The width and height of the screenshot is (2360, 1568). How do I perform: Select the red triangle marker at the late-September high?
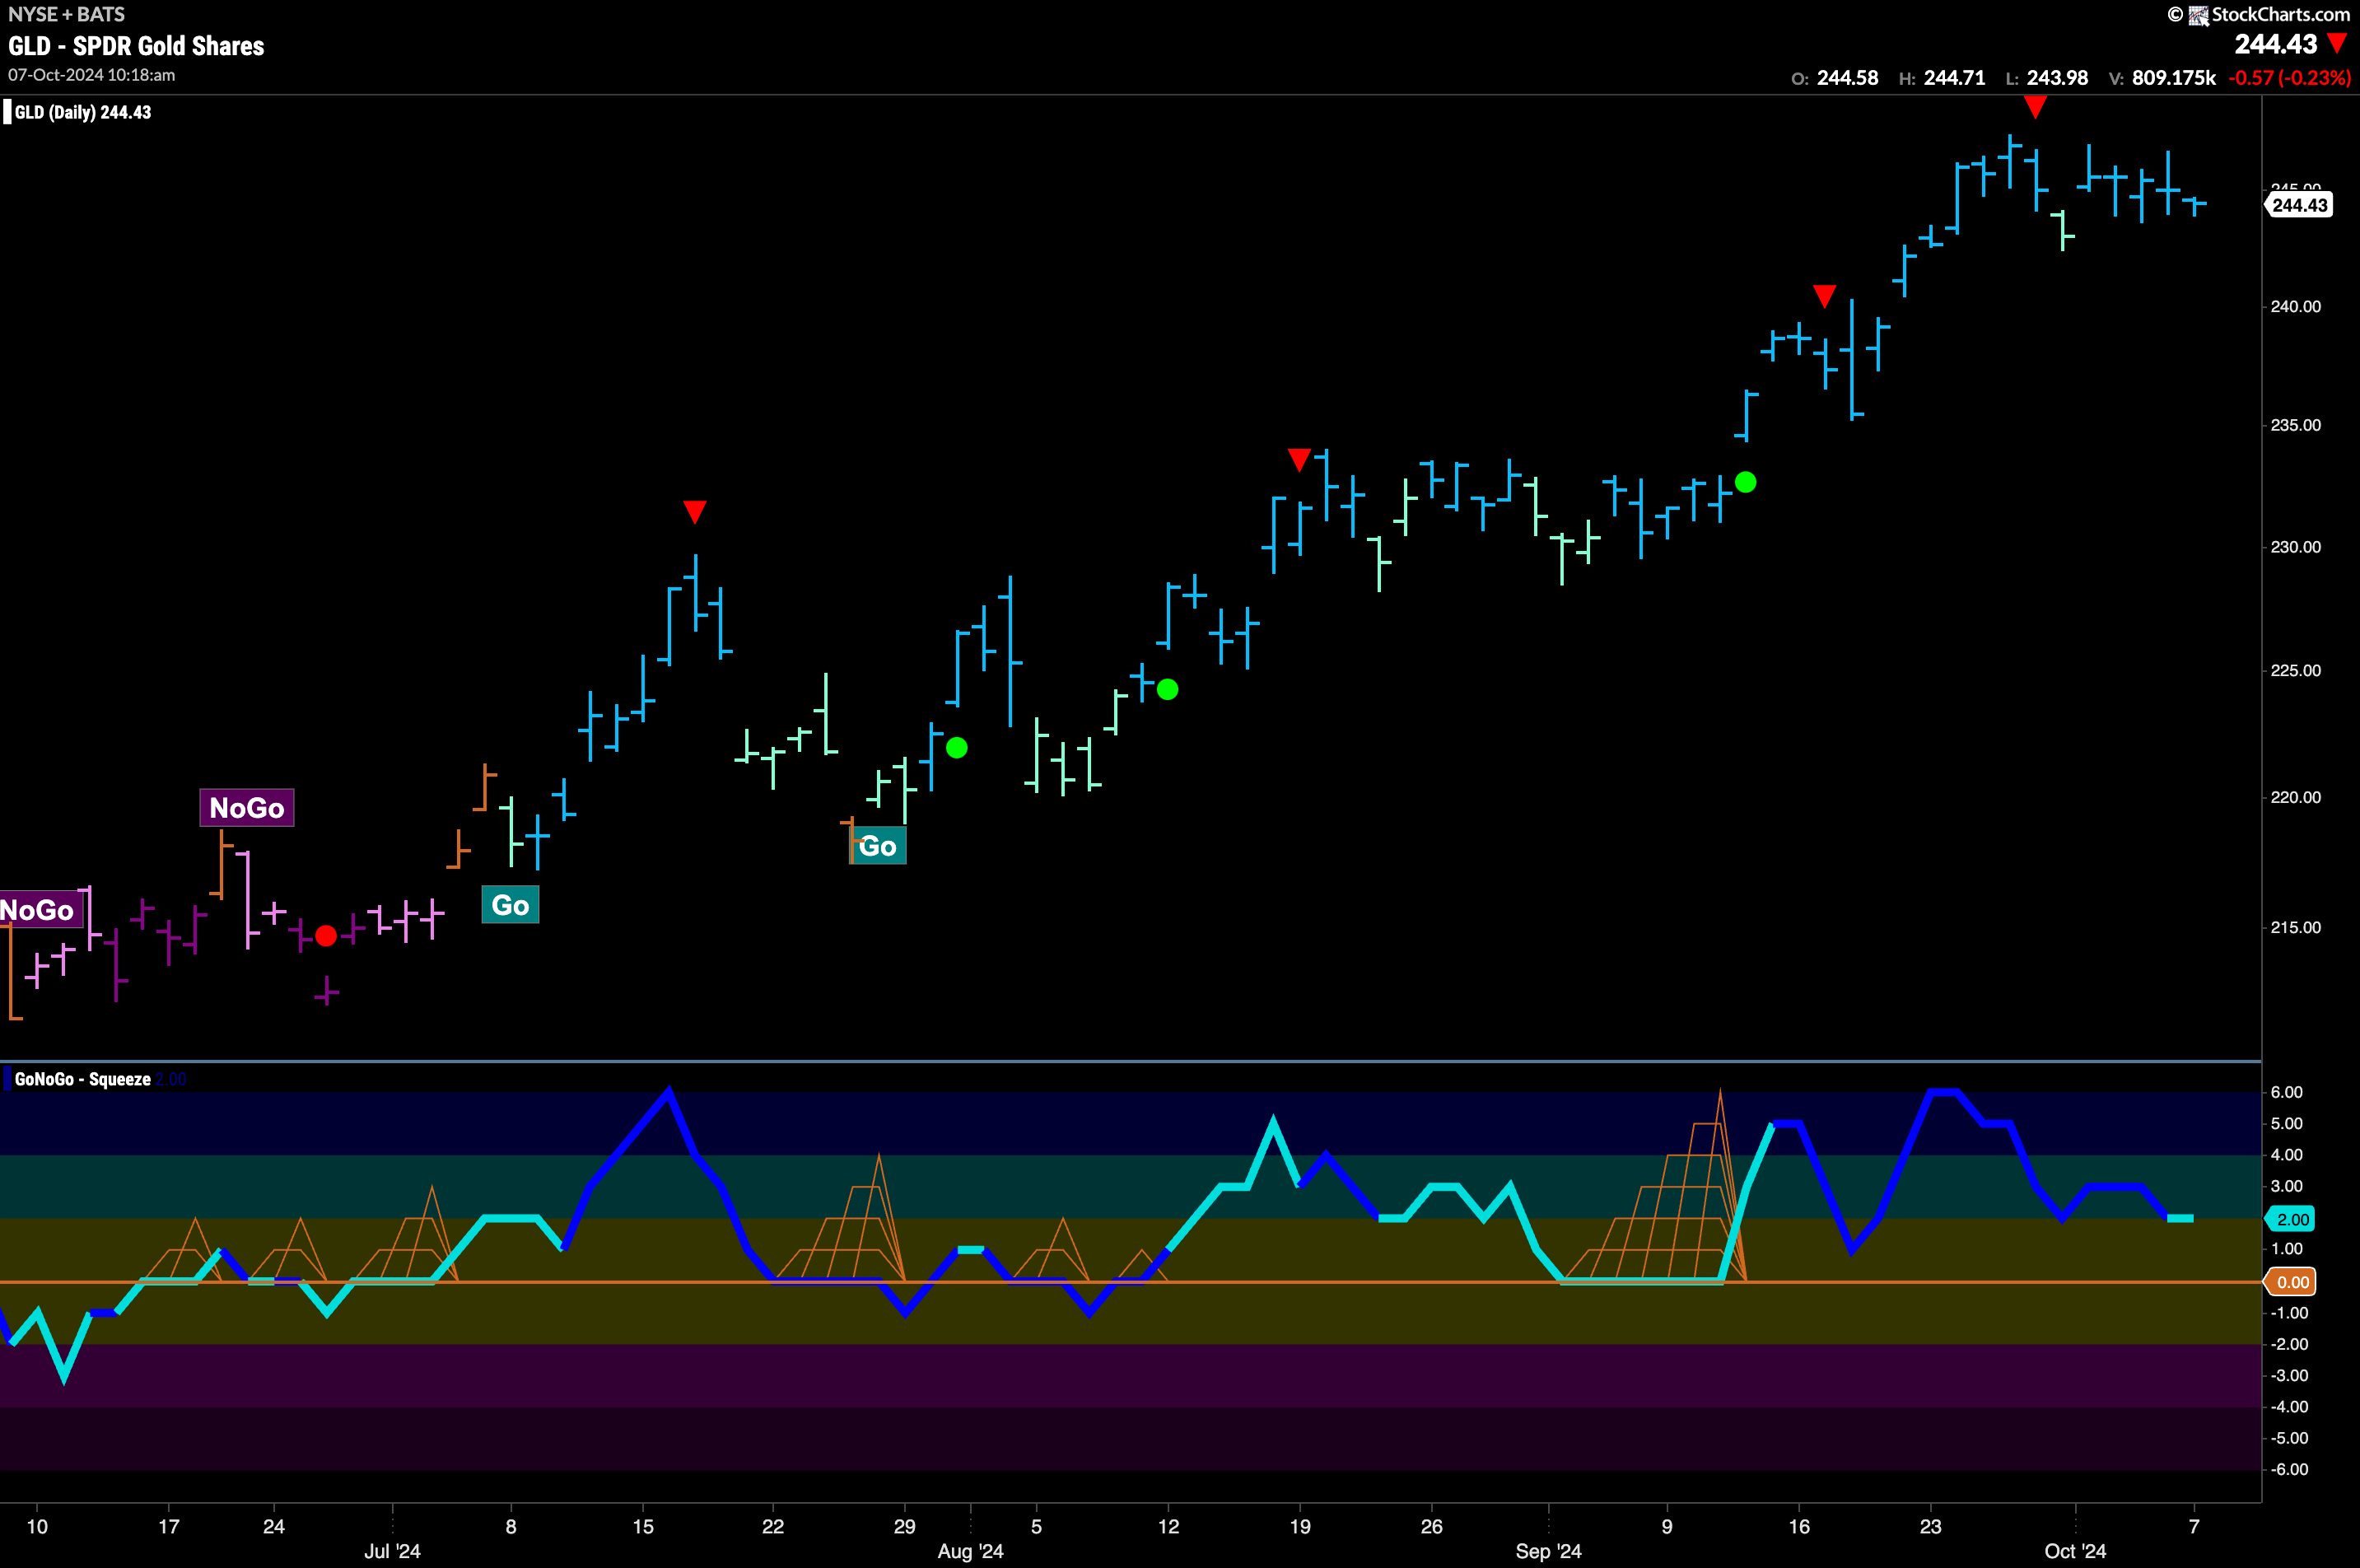pos(2035,107)
